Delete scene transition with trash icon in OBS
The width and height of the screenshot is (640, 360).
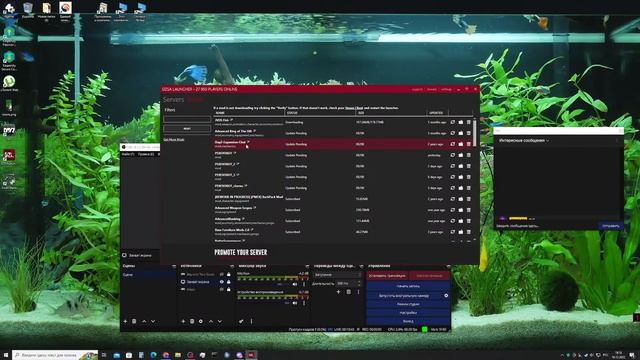(348, 292)
